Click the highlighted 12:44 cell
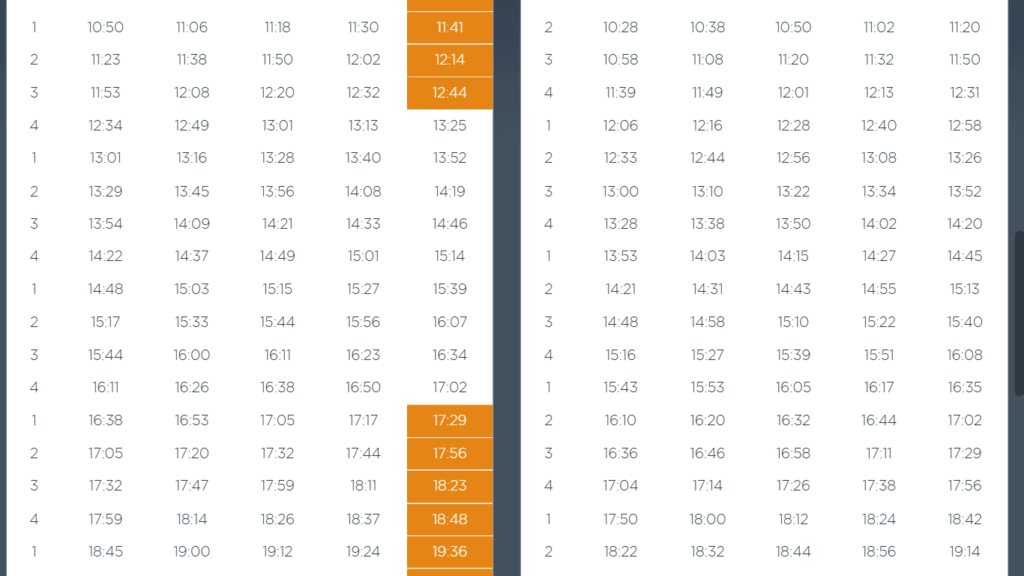This screenshot has height=576, width=1024. (450, 93)
